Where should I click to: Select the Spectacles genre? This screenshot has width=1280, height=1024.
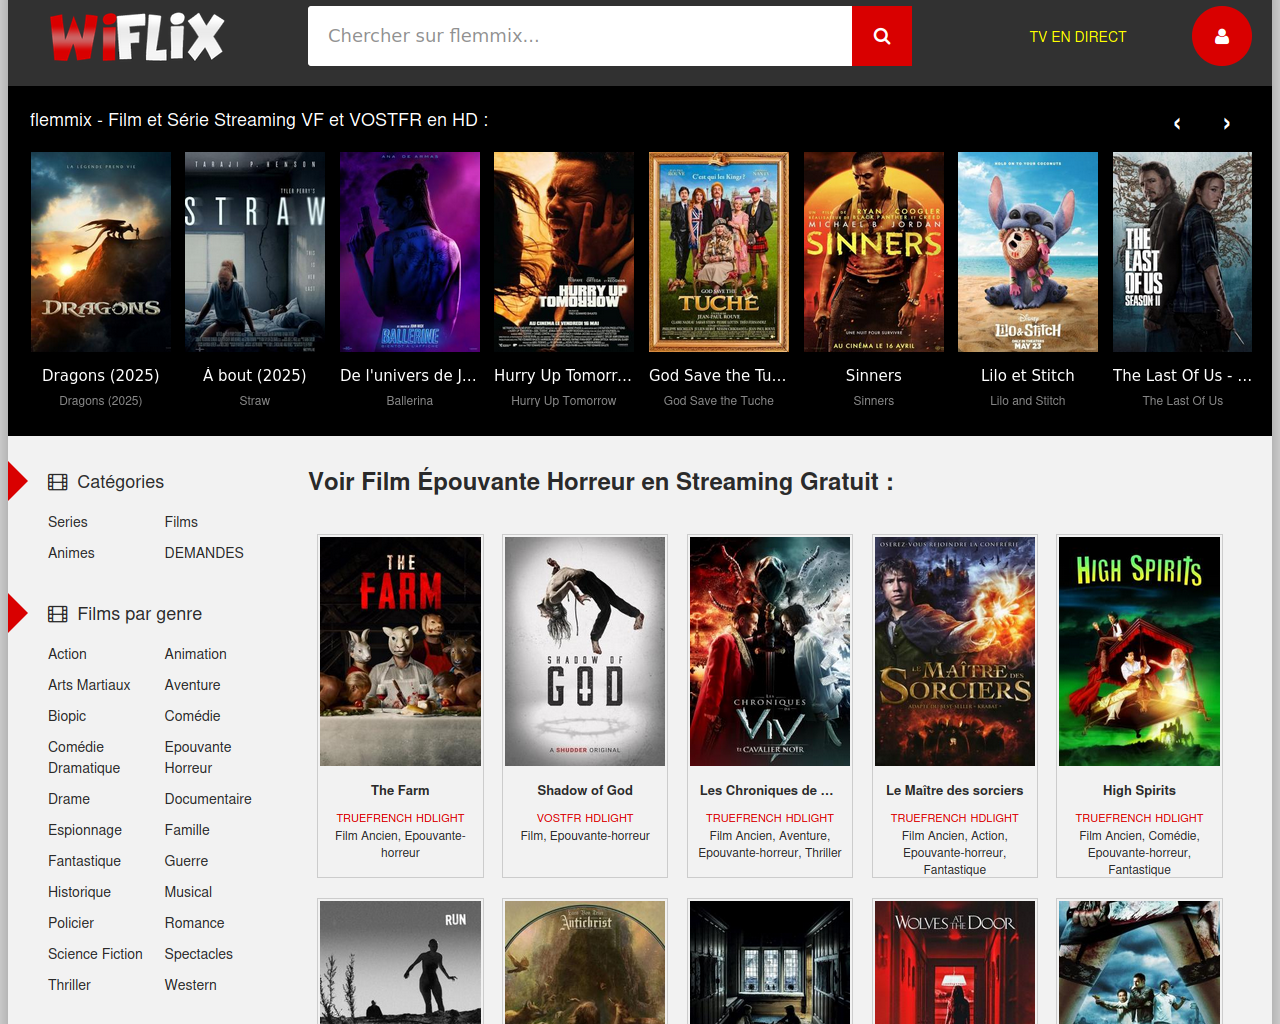199,954
